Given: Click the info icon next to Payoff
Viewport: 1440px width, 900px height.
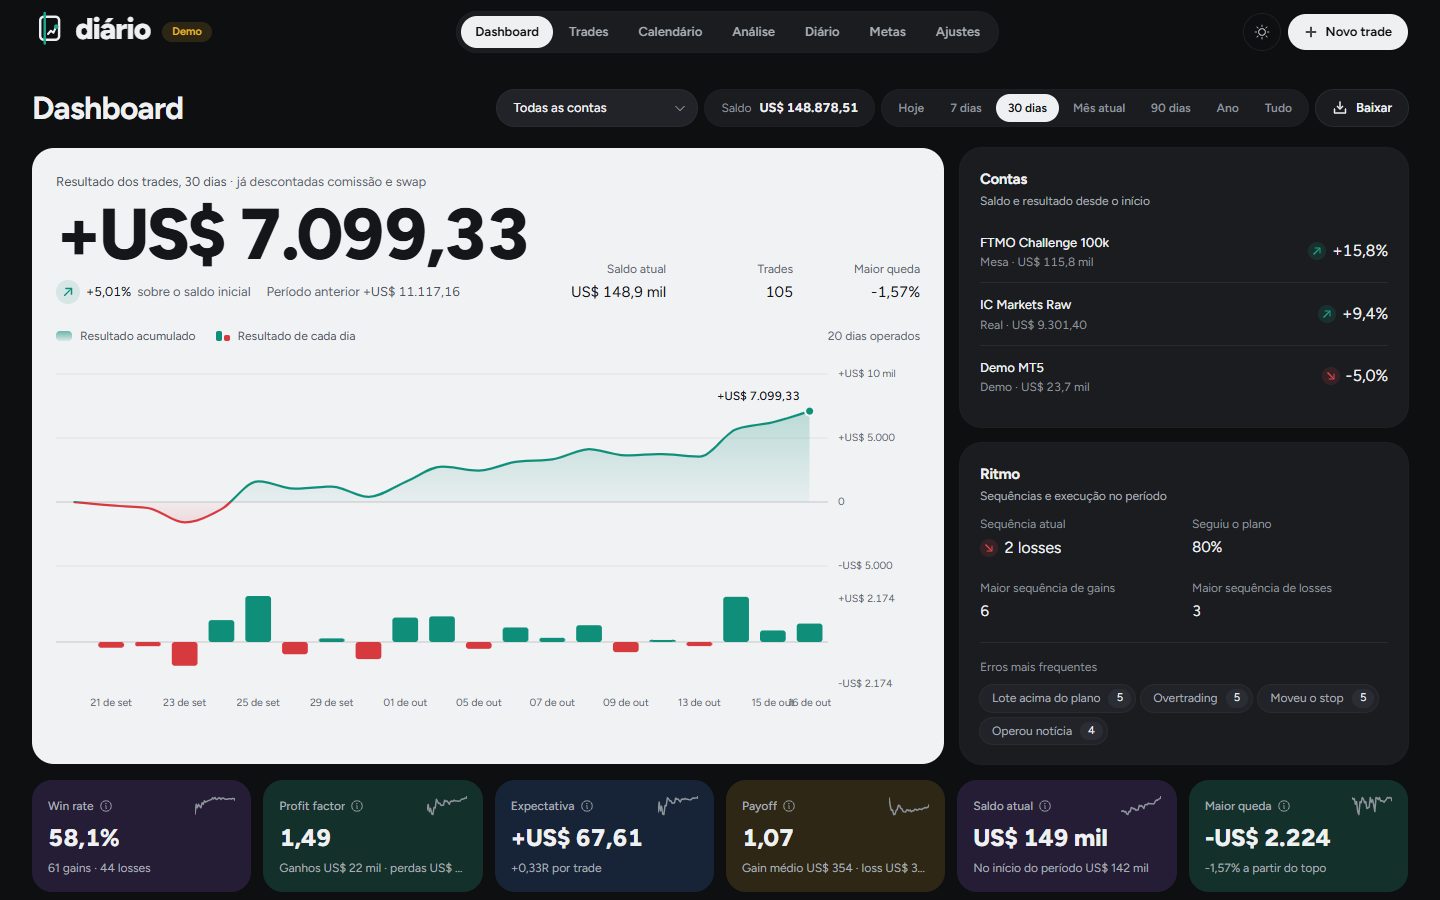Looking at the screenshot, I should [789, 806].
